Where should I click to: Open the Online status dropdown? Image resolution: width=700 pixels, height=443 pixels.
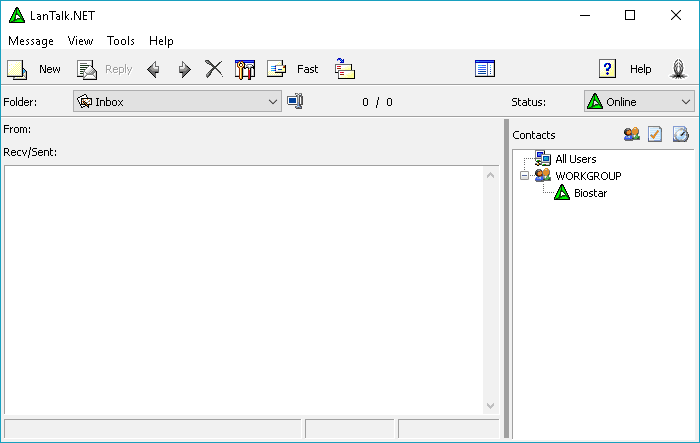639,101
